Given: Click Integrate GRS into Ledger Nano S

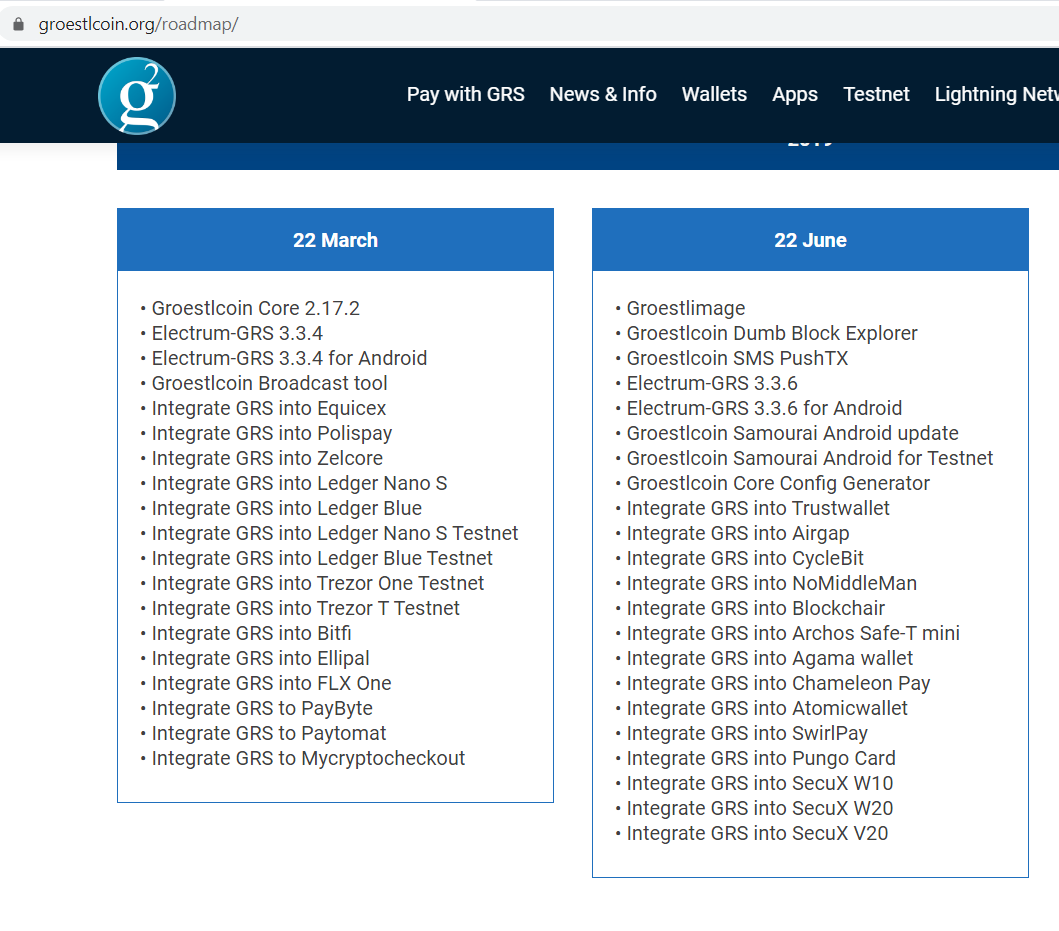Looking at the screenshot, I should 299,483.
